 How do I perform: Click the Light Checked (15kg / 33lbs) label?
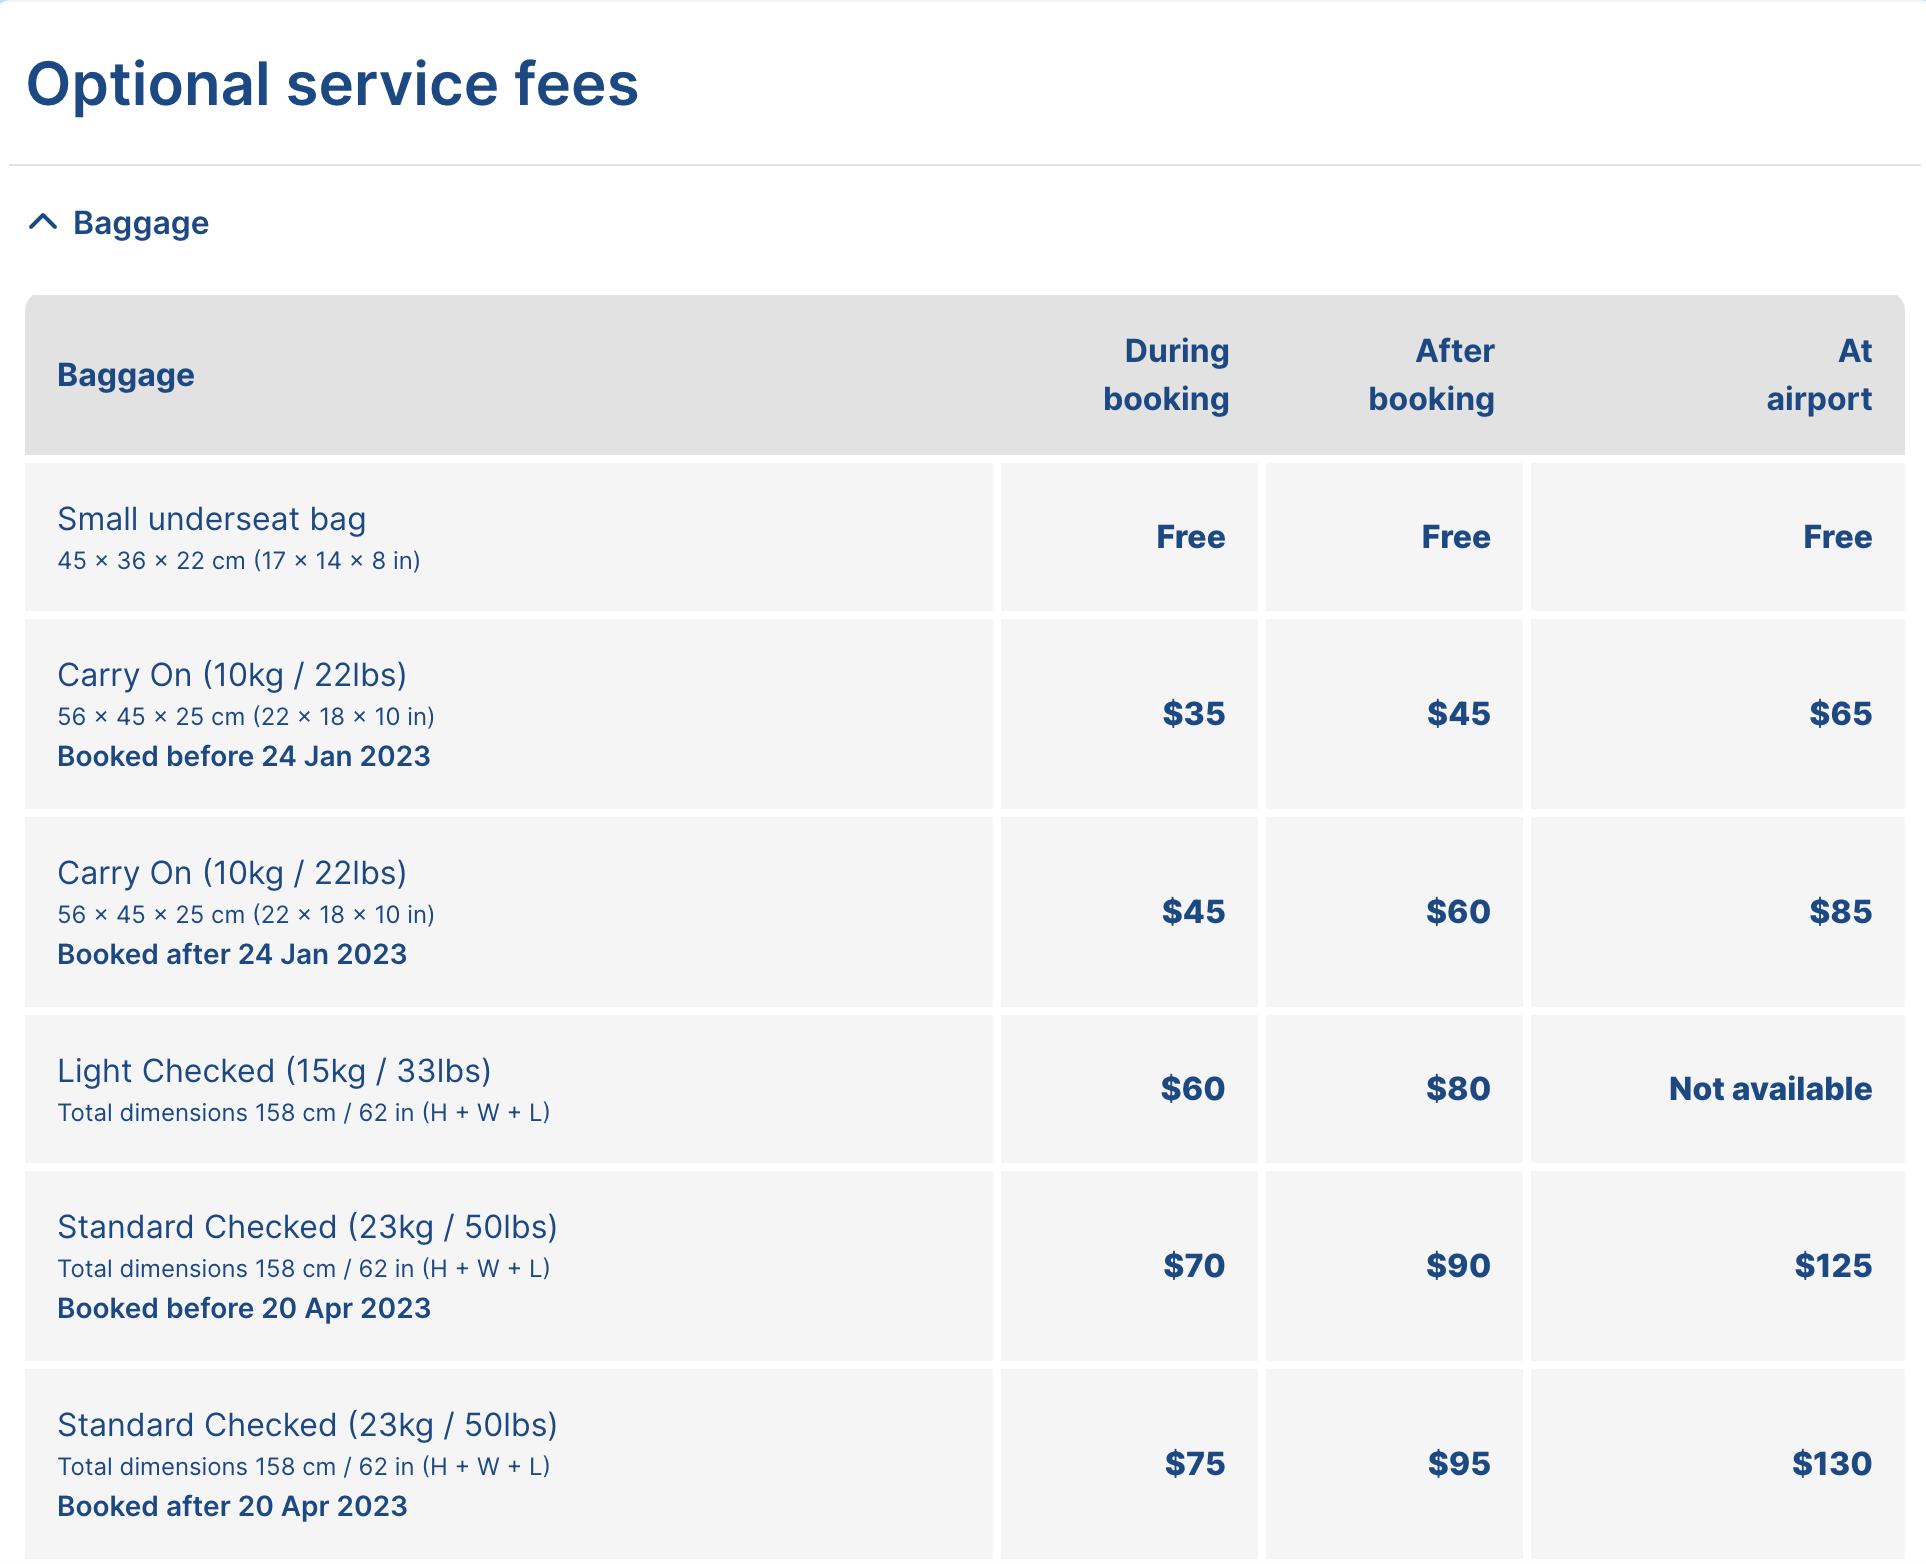pos(274,1071)
